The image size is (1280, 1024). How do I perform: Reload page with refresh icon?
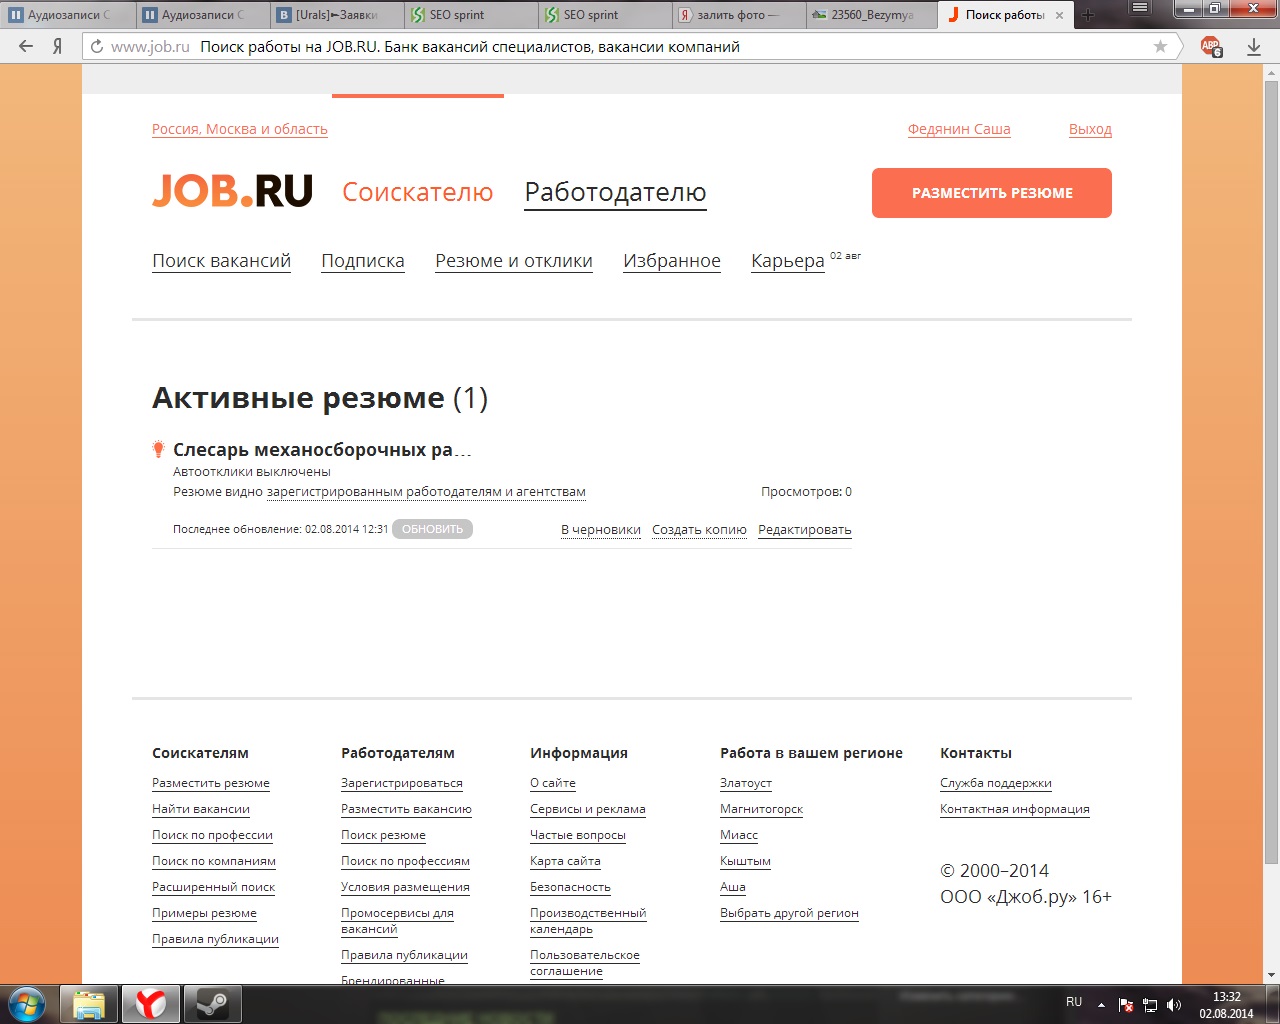tap(97, 46)
